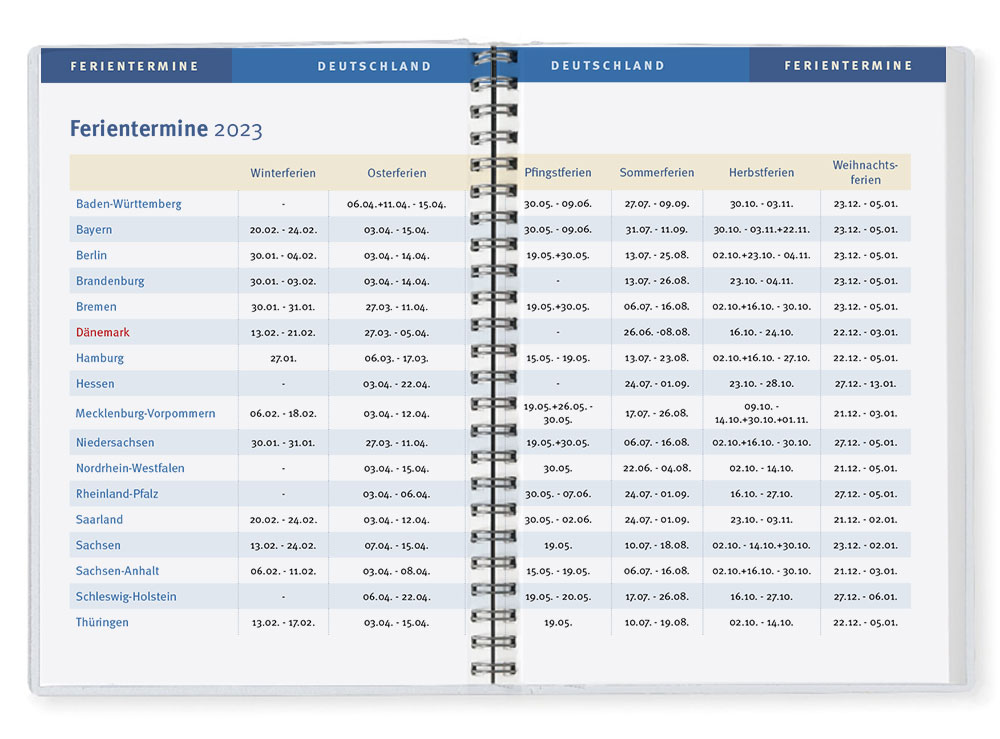Image resolution: width=1000 pixels, height=739 pixels.
Task: Click Saarland Weihnachtsferien '21.12. - 02.01.'
Action: (865, 520)
